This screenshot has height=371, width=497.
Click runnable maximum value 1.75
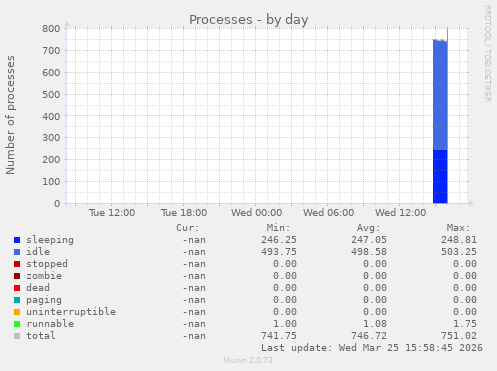tap(465, 324)
